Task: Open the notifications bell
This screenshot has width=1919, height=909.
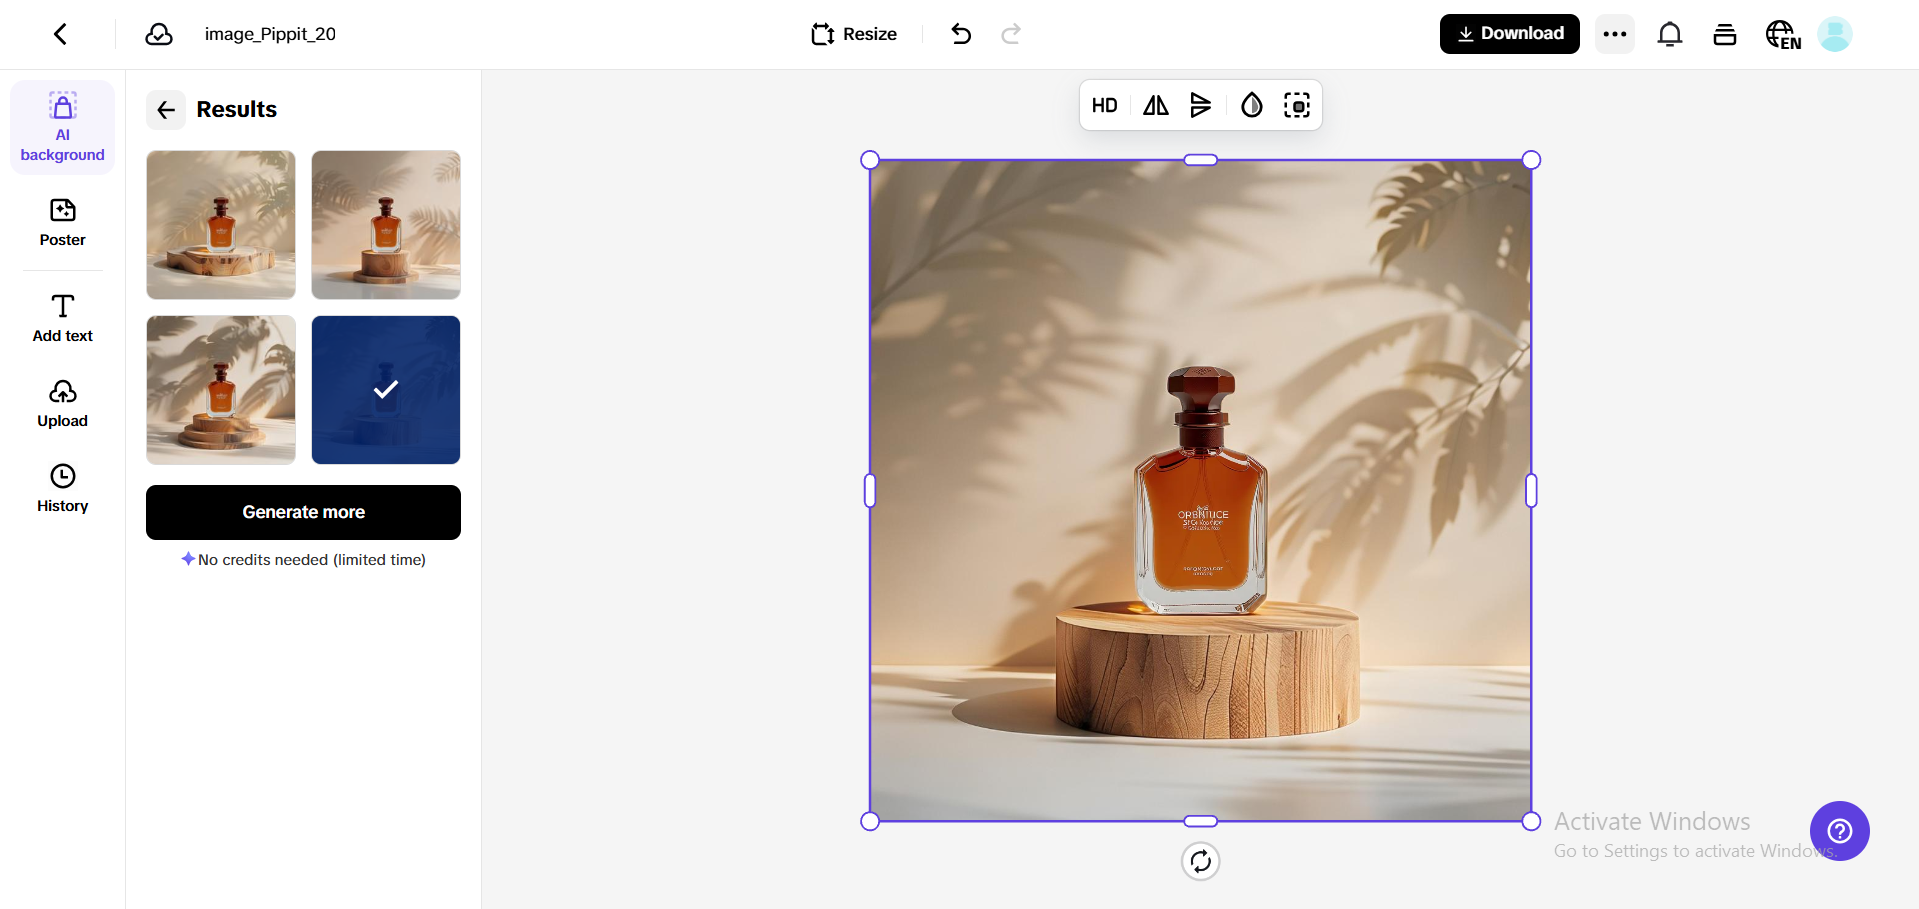Action: click(x=1670, y=33)
